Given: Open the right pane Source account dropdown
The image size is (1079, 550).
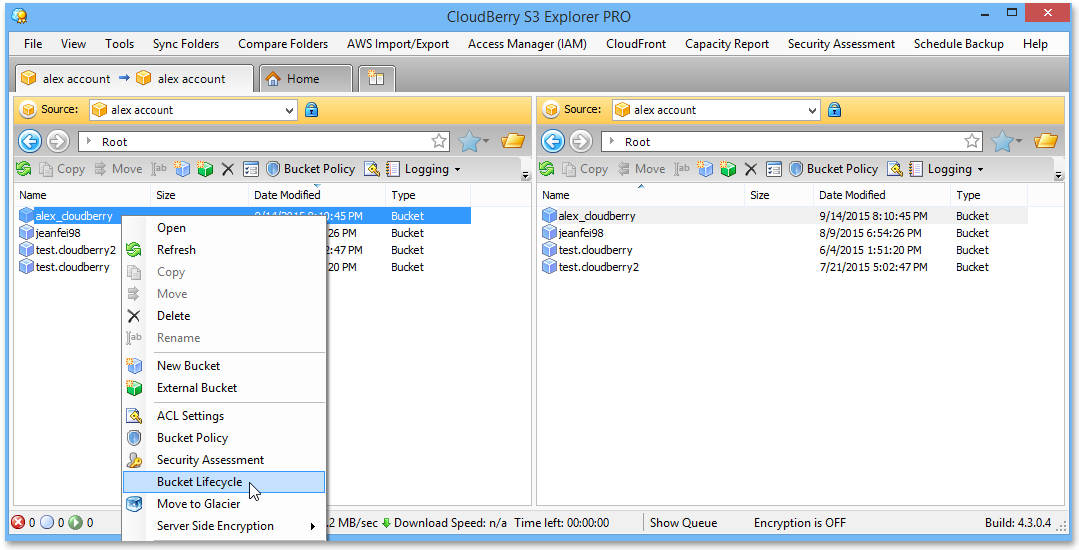Looking at the screenshot, I should 812,110.
